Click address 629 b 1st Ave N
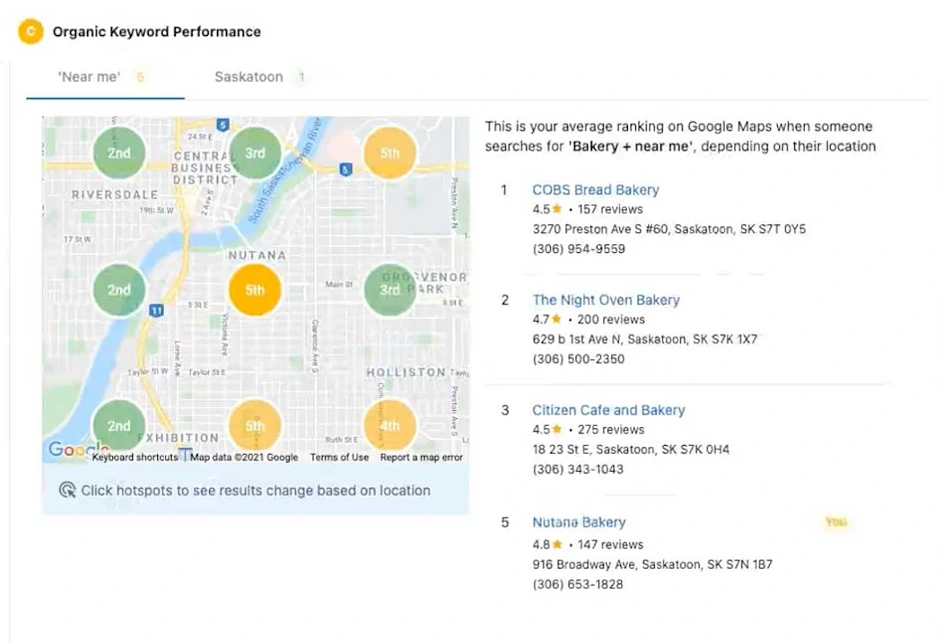 pos(645,339)
